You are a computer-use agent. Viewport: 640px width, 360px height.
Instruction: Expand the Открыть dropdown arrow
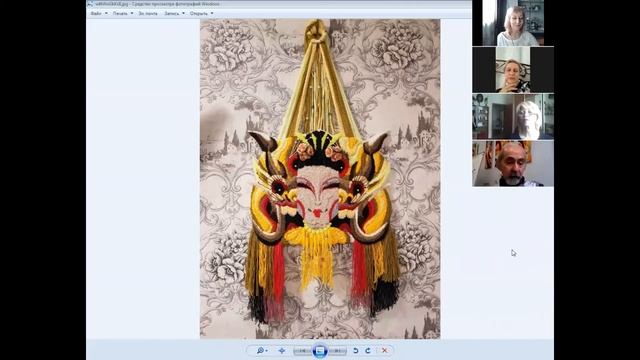pos(212,13)
